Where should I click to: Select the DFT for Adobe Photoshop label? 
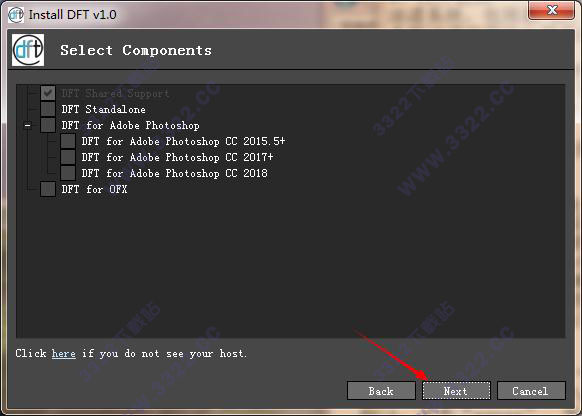(x=130, y=125)
